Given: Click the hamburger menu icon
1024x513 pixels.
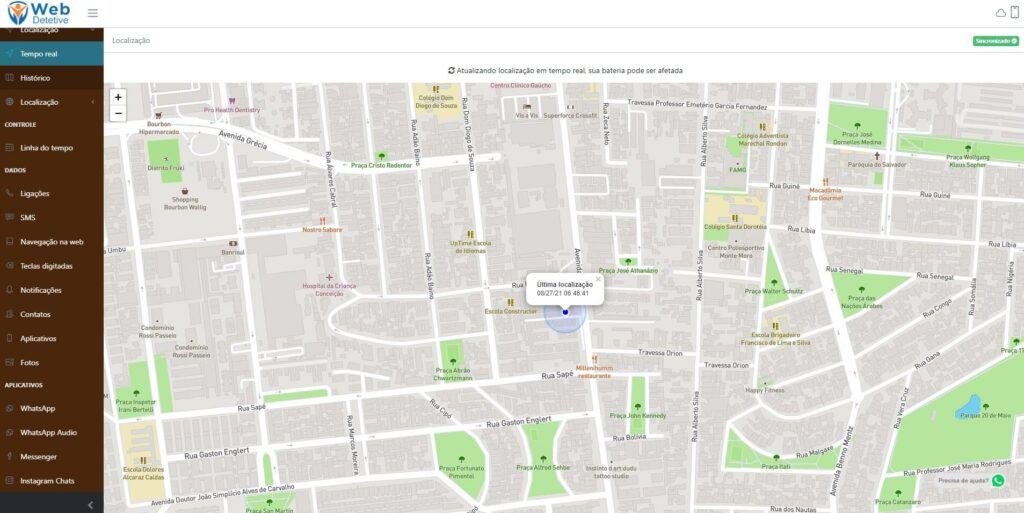Looking at the screenshot, I should (x=93, y=13).
